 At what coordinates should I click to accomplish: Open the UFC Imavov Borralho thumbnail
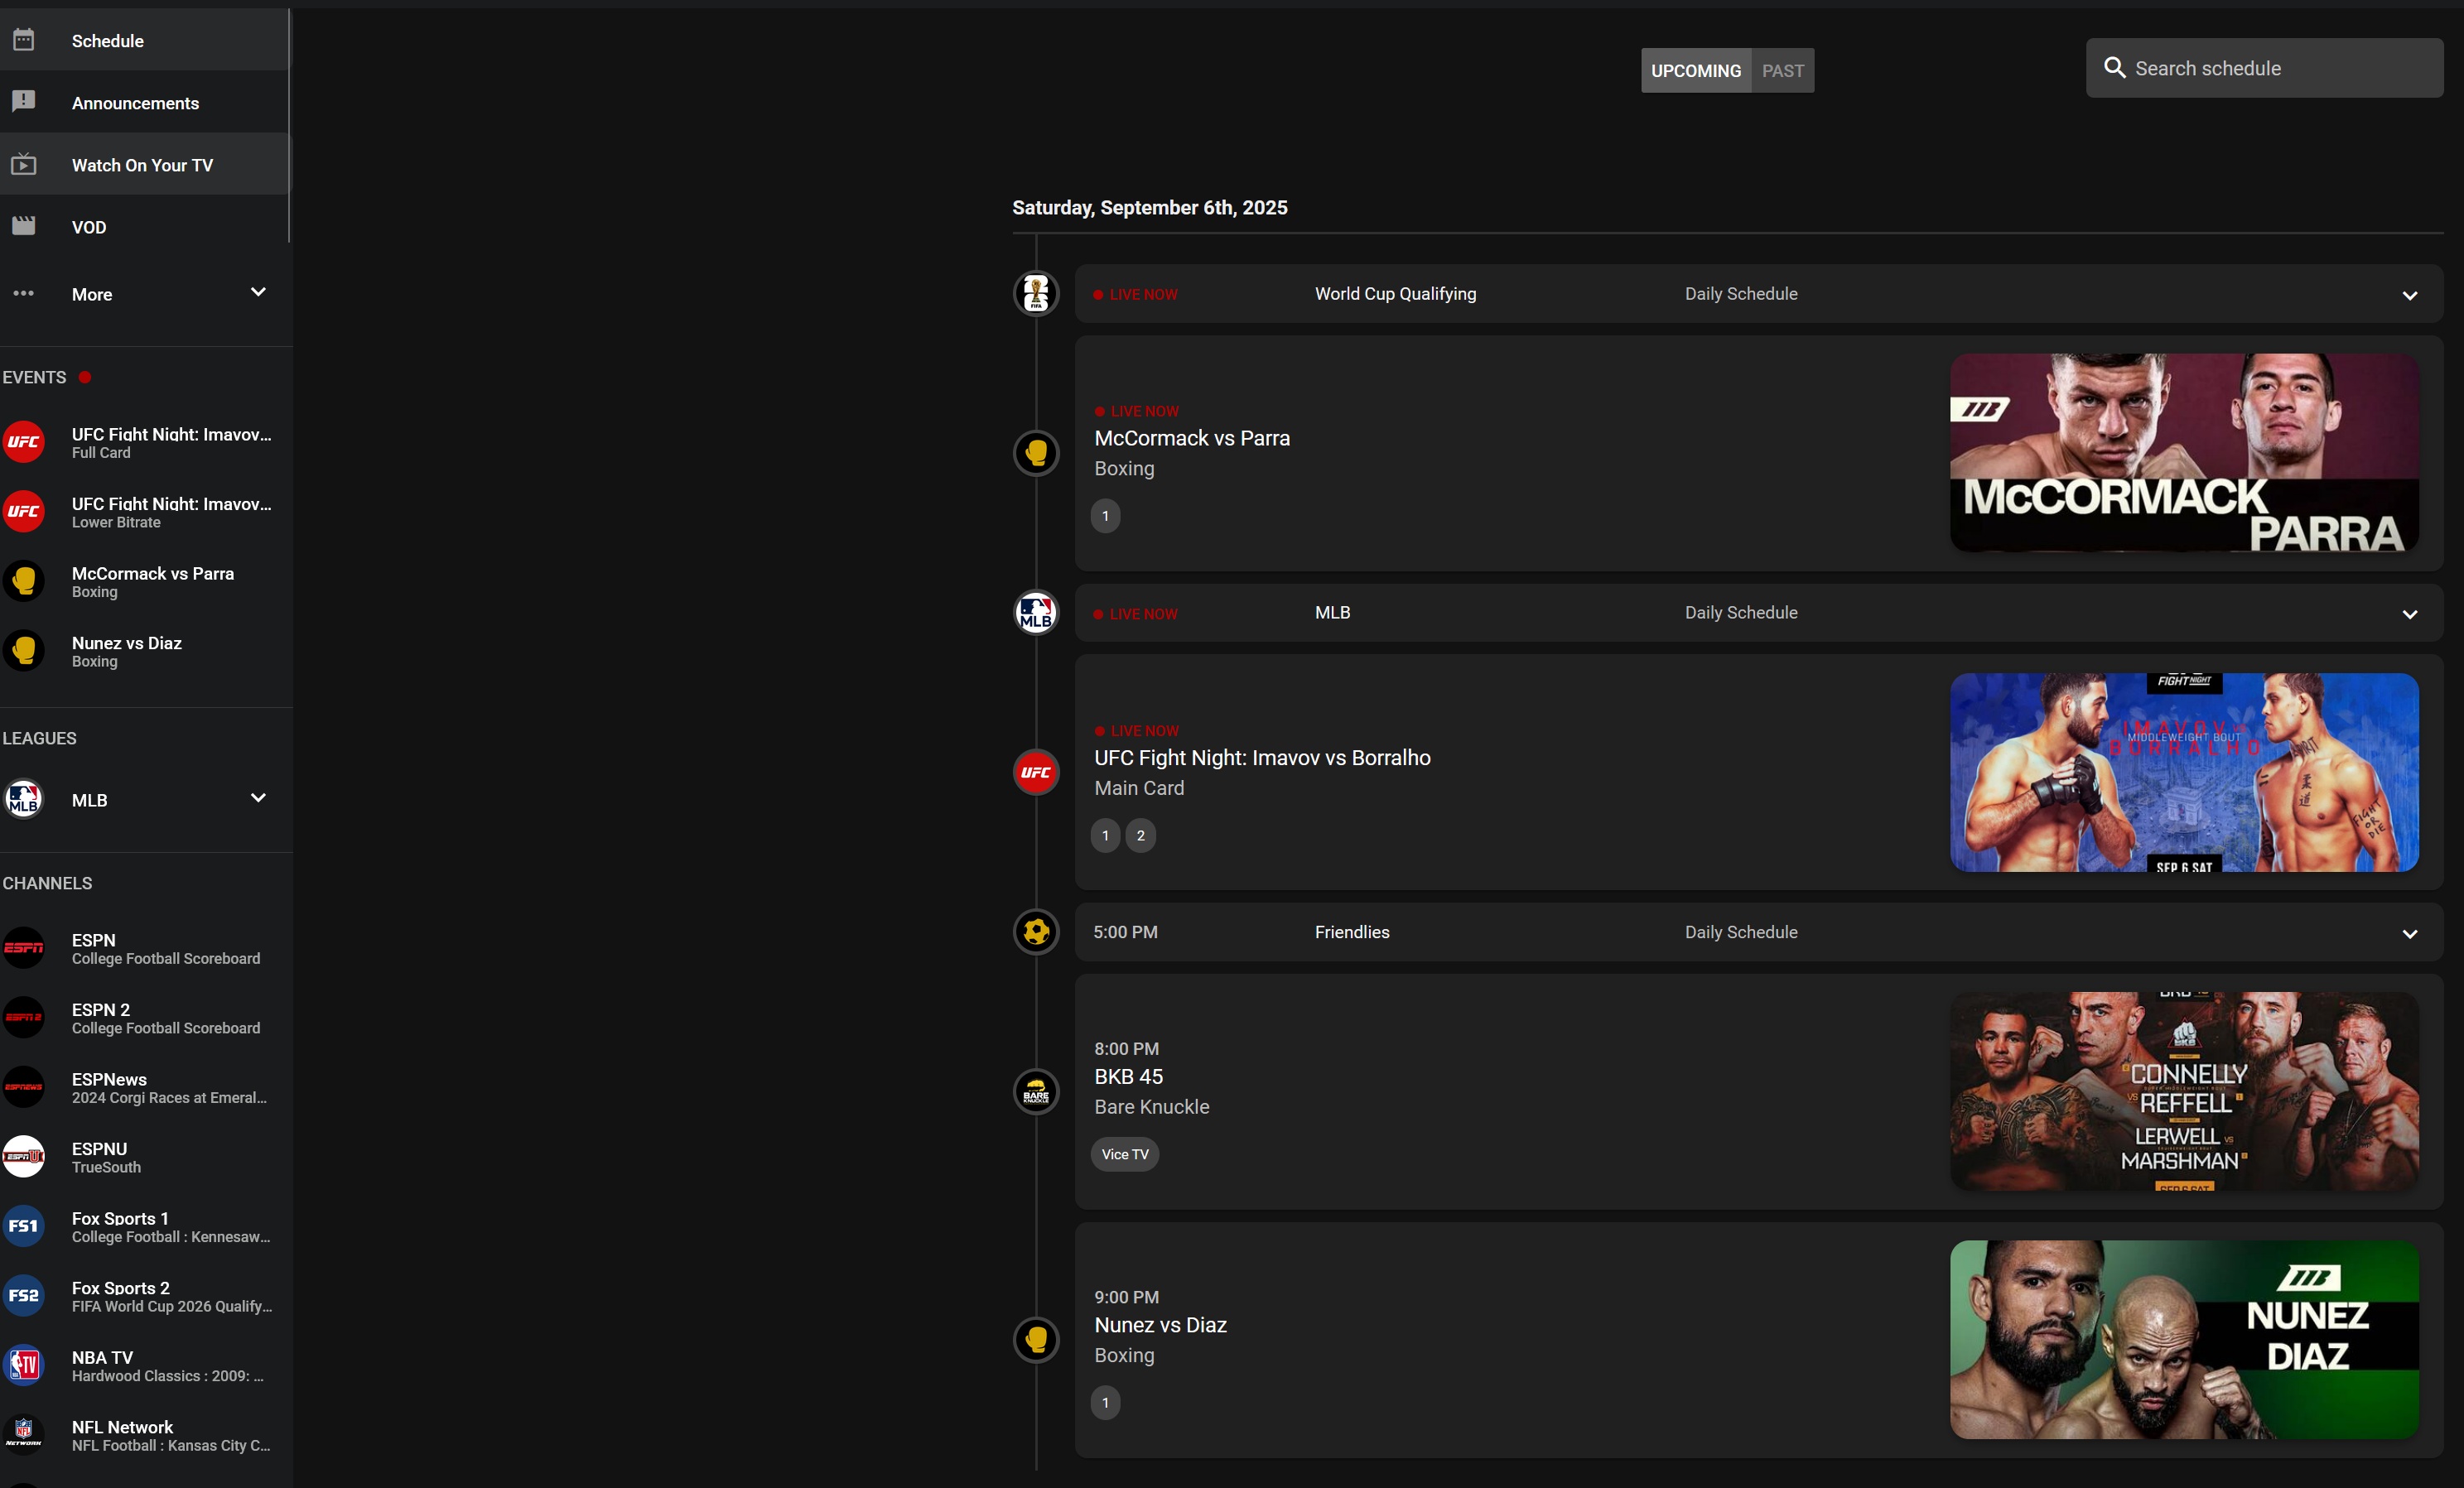2184,772
